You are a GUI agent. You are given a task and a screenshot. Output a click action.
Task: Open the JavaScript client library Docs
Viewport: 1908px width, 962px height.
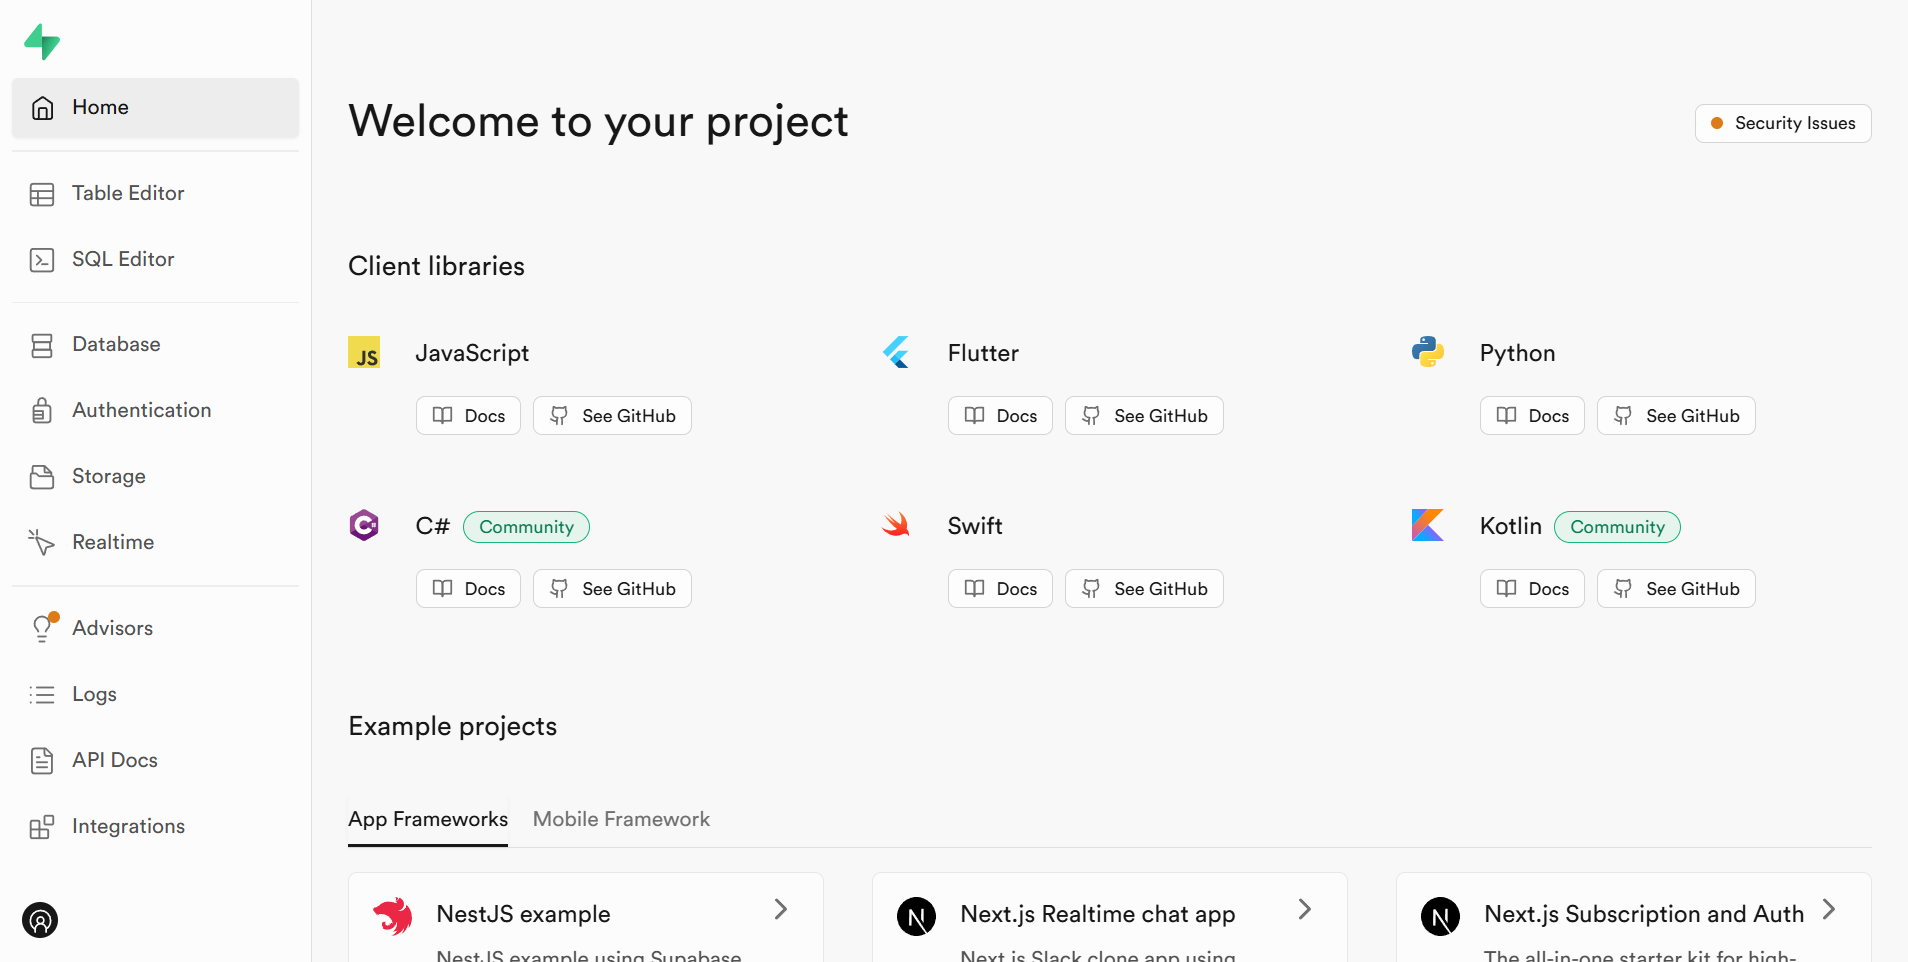[x=467, y=415]
